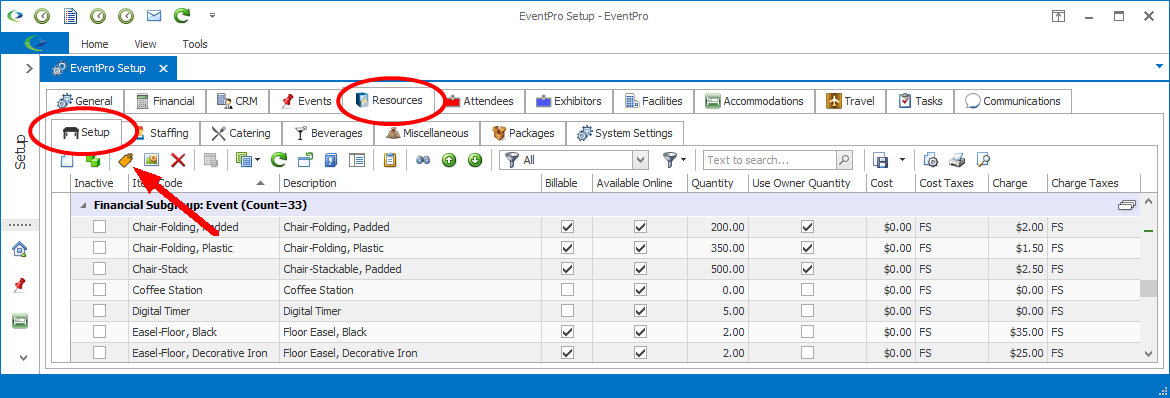Screen dimensions: 1170x398
Task: Open dropdown arrow beside the save icon
Action: pyautogui.click(x=902, y=160)
